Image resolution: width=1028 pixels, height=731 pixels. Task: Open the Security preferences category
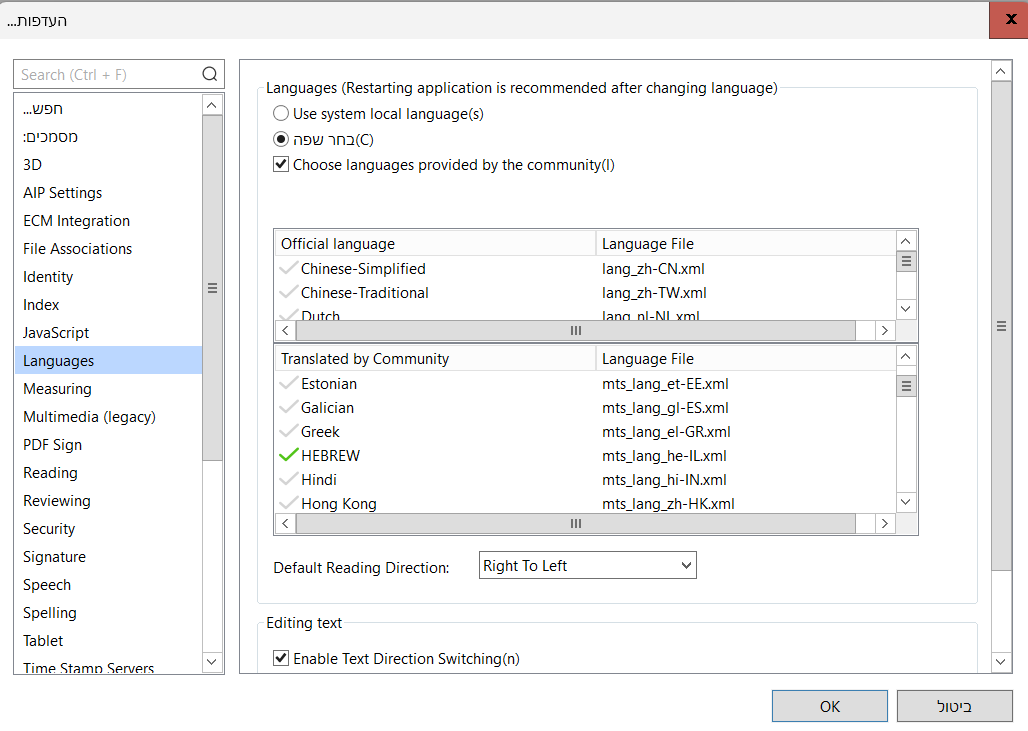pos(49,529)
